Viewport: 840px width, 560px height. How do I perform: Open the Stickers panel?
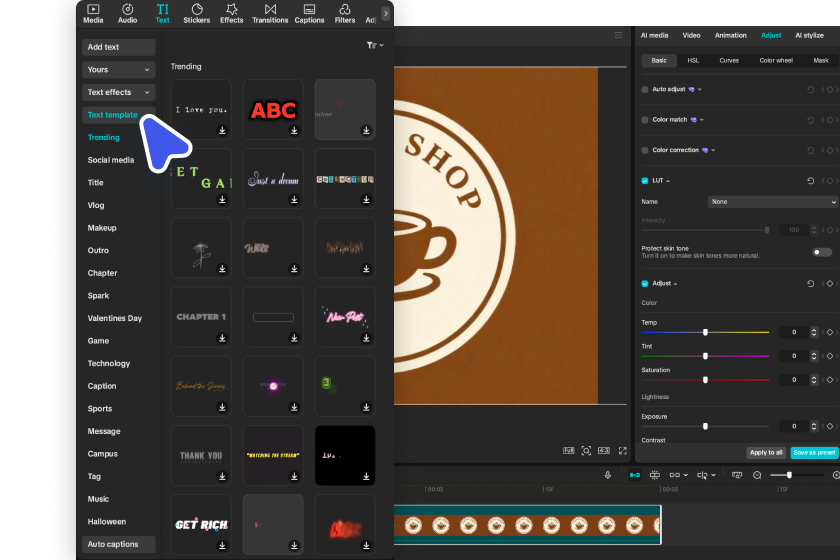tap(197, 14)
